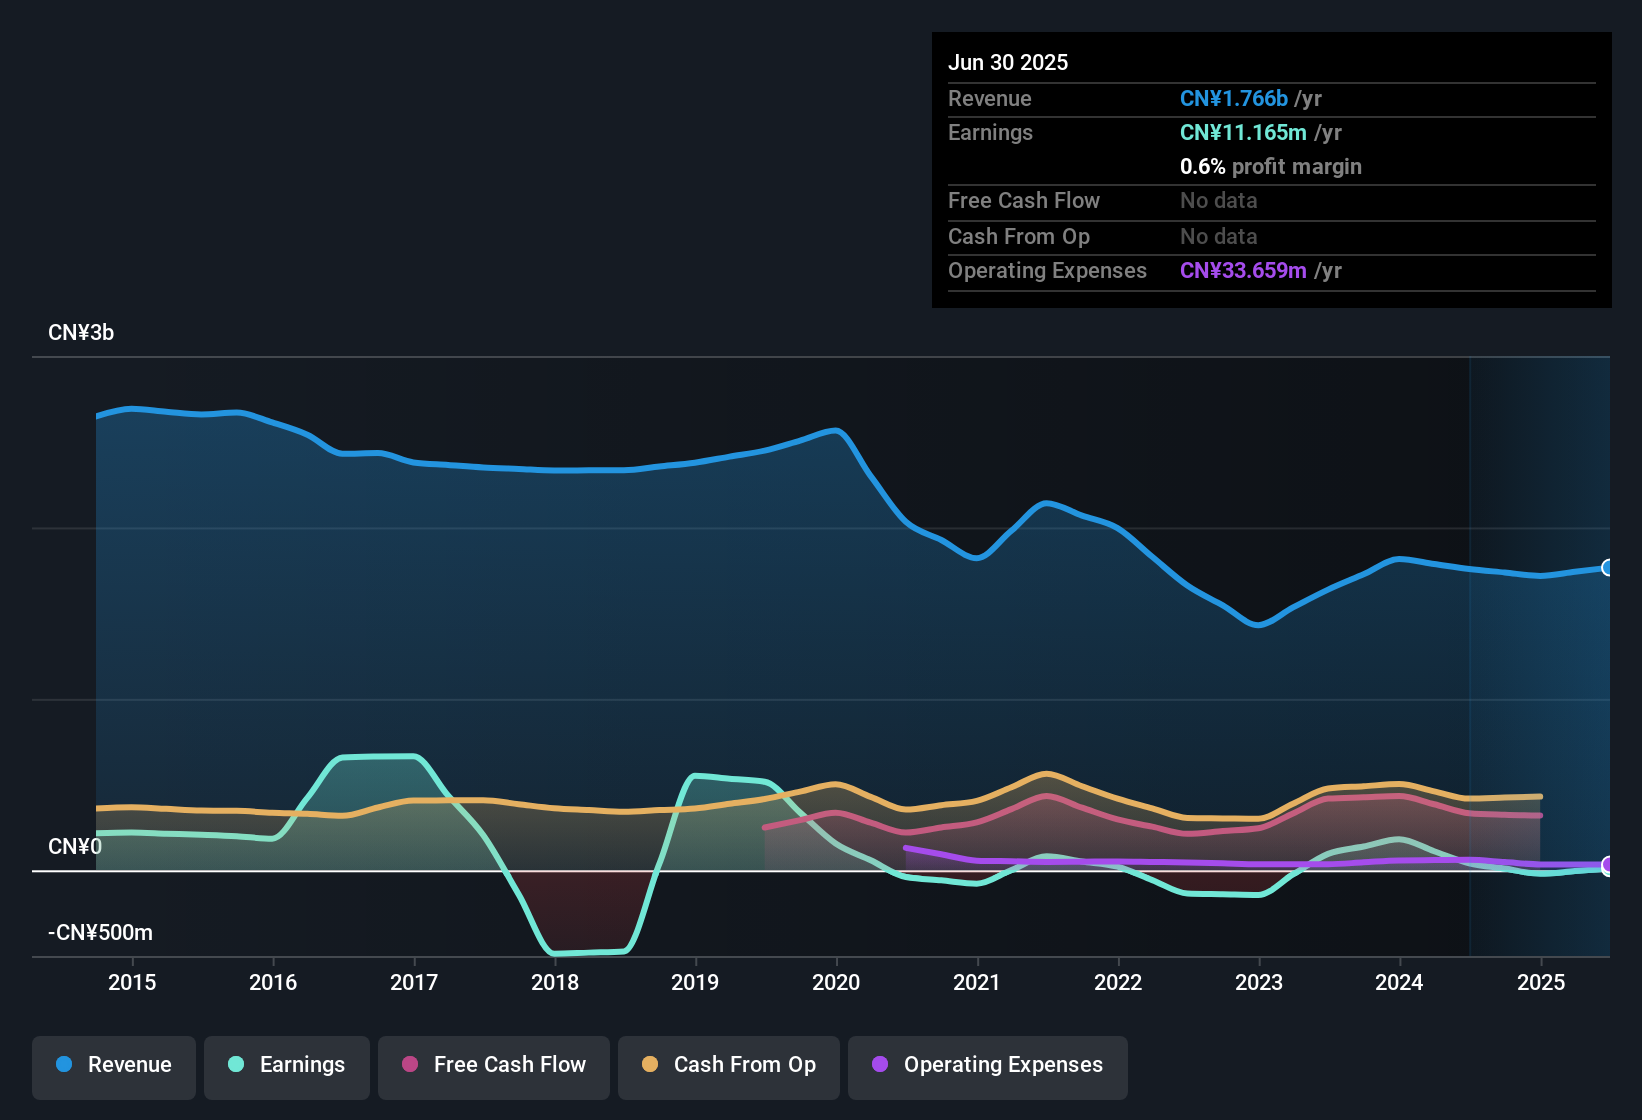This screenshot has height=1120, width=1642.
Task: Click the 2017 x-axis label
Action: click(414, 982)
